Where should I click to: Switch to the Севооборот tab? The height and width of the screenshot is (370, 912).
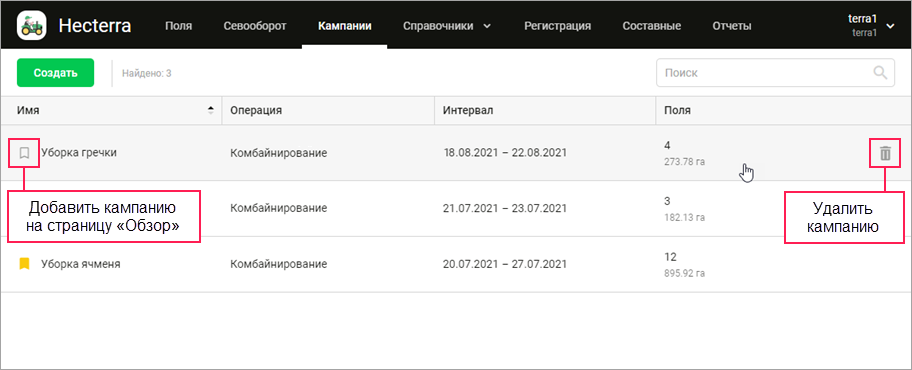point(255,26)
